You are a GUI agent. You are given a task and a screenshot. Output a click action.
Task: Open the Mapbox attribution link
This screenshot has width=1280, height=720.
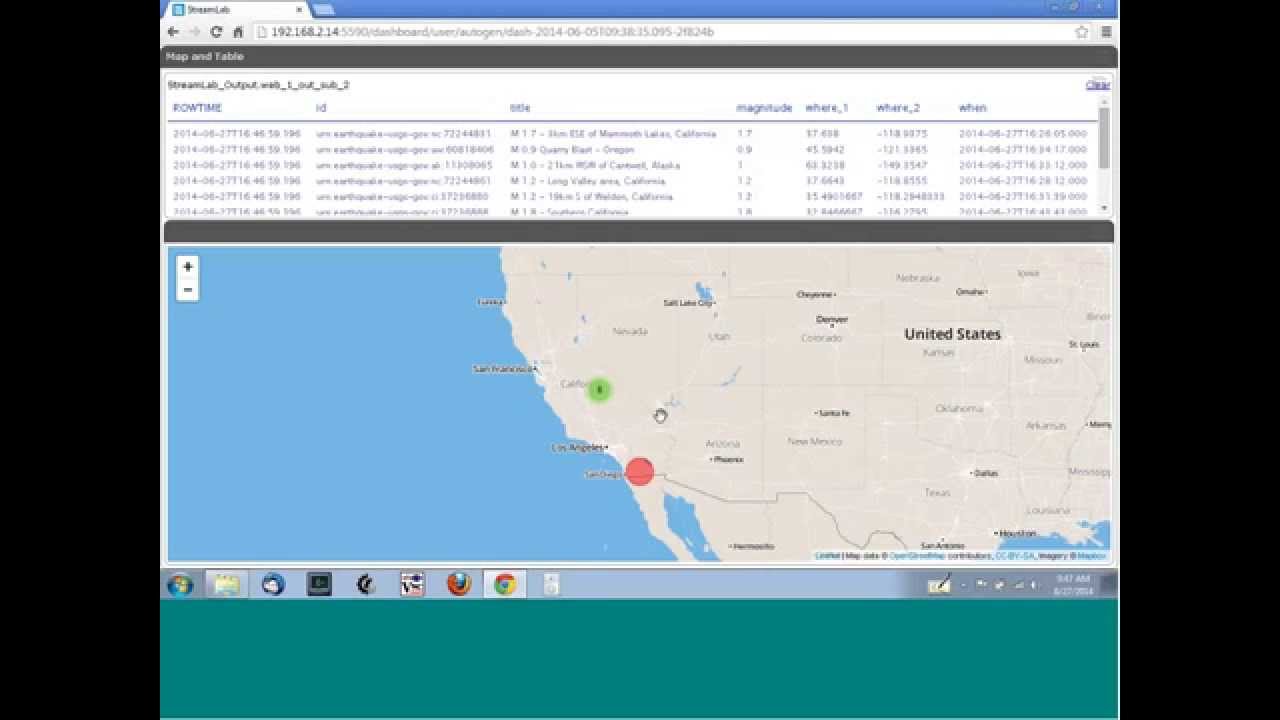[1092, 556]
